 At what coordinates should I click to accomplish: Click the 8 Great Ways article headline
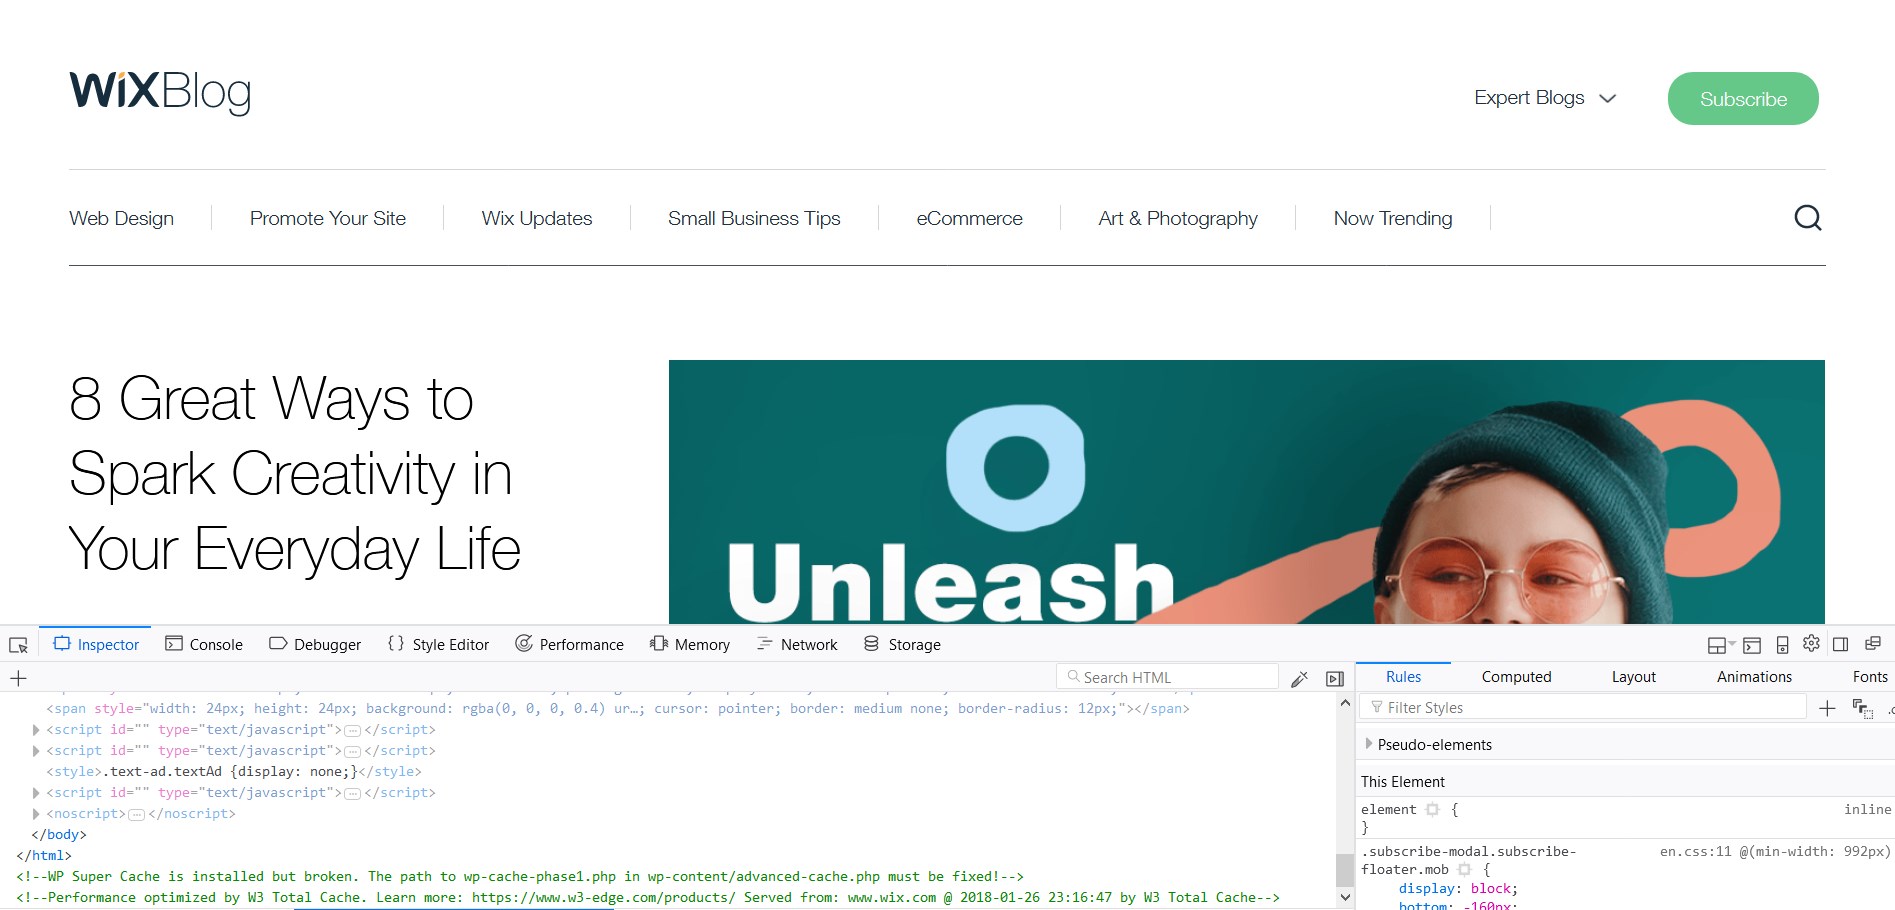click(x=295, y=473)
